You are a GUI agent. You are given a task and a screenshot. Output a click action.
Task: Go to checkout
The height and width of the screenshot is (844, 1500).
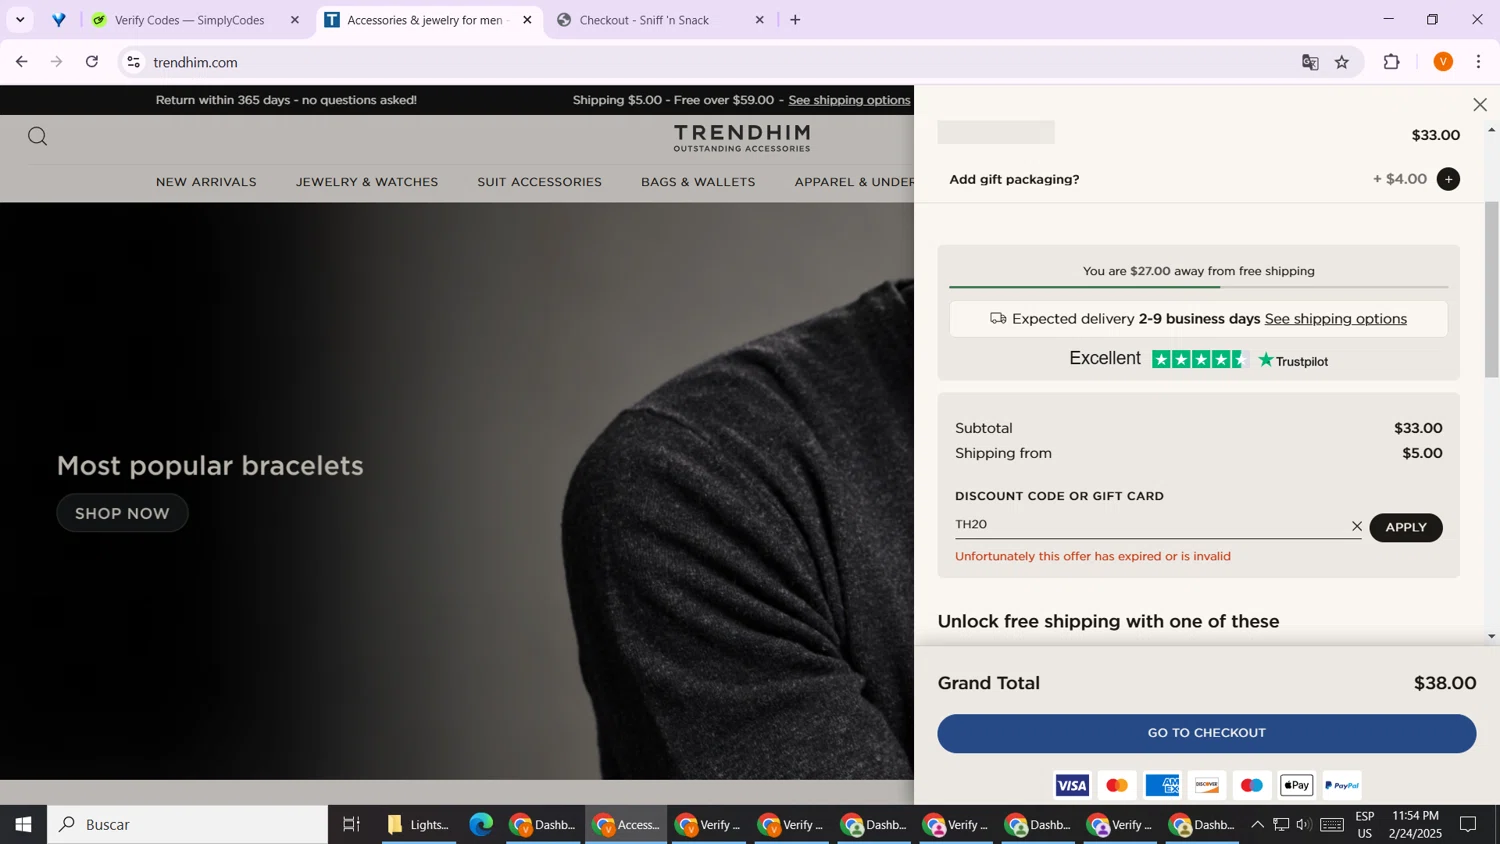pos(1206,733)
